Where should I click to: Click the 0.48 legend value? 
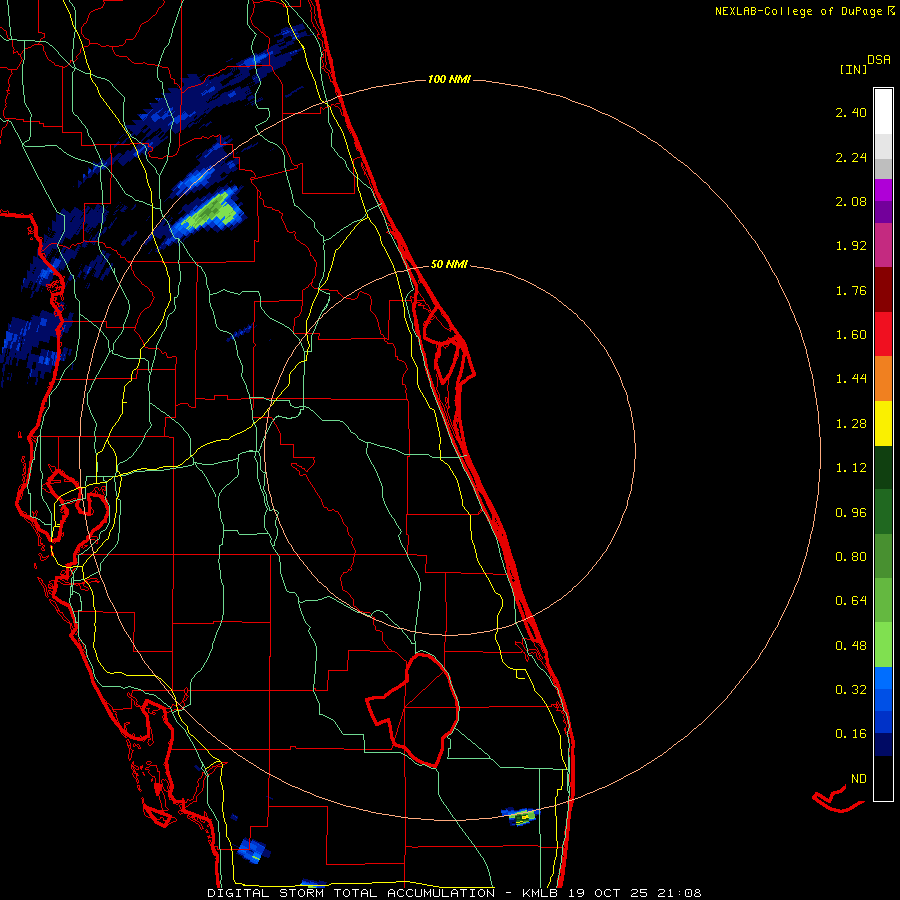pos(851,646)
